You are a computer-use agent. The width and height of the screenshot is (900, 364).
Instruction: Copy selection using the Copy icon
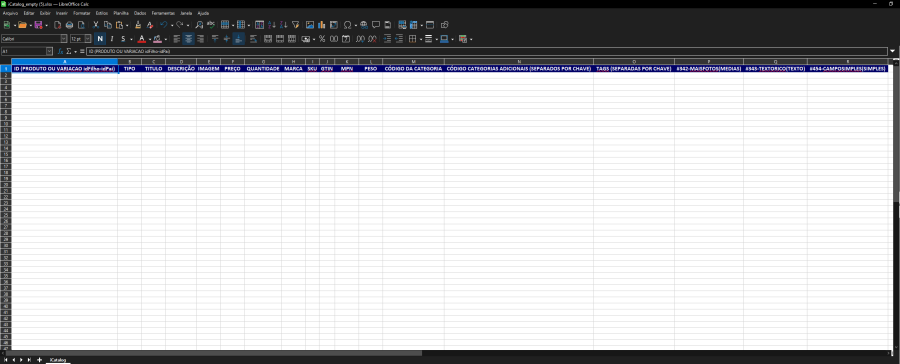(107, 25)
